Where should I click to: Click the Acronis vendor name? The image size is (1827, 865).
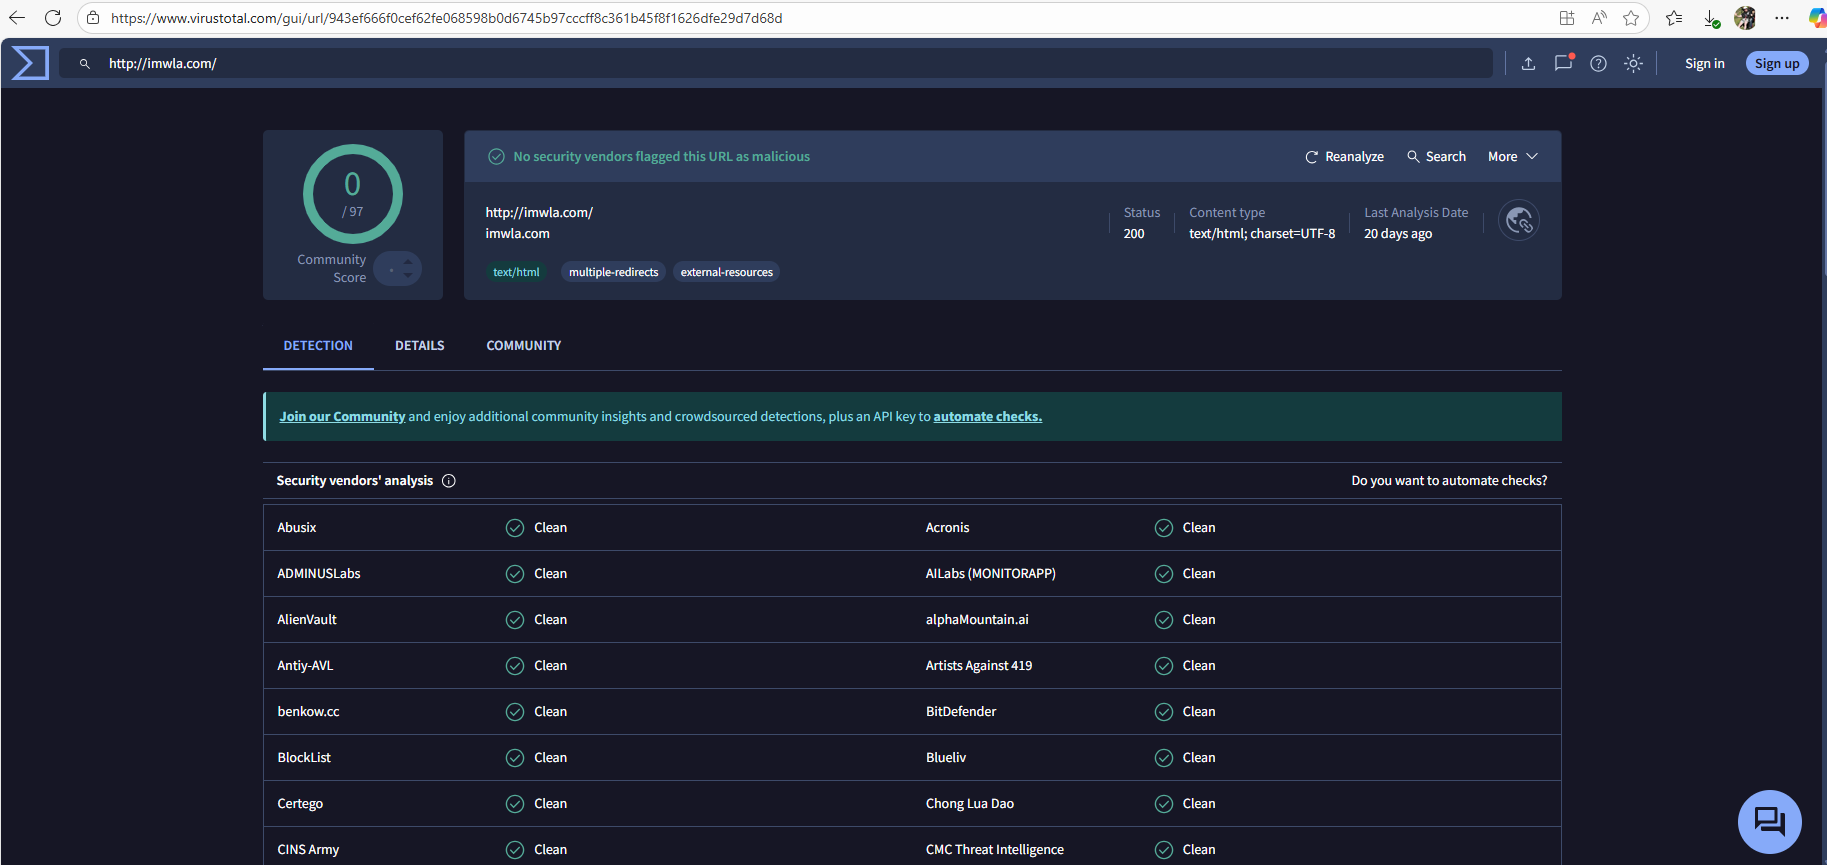point(948,528)
